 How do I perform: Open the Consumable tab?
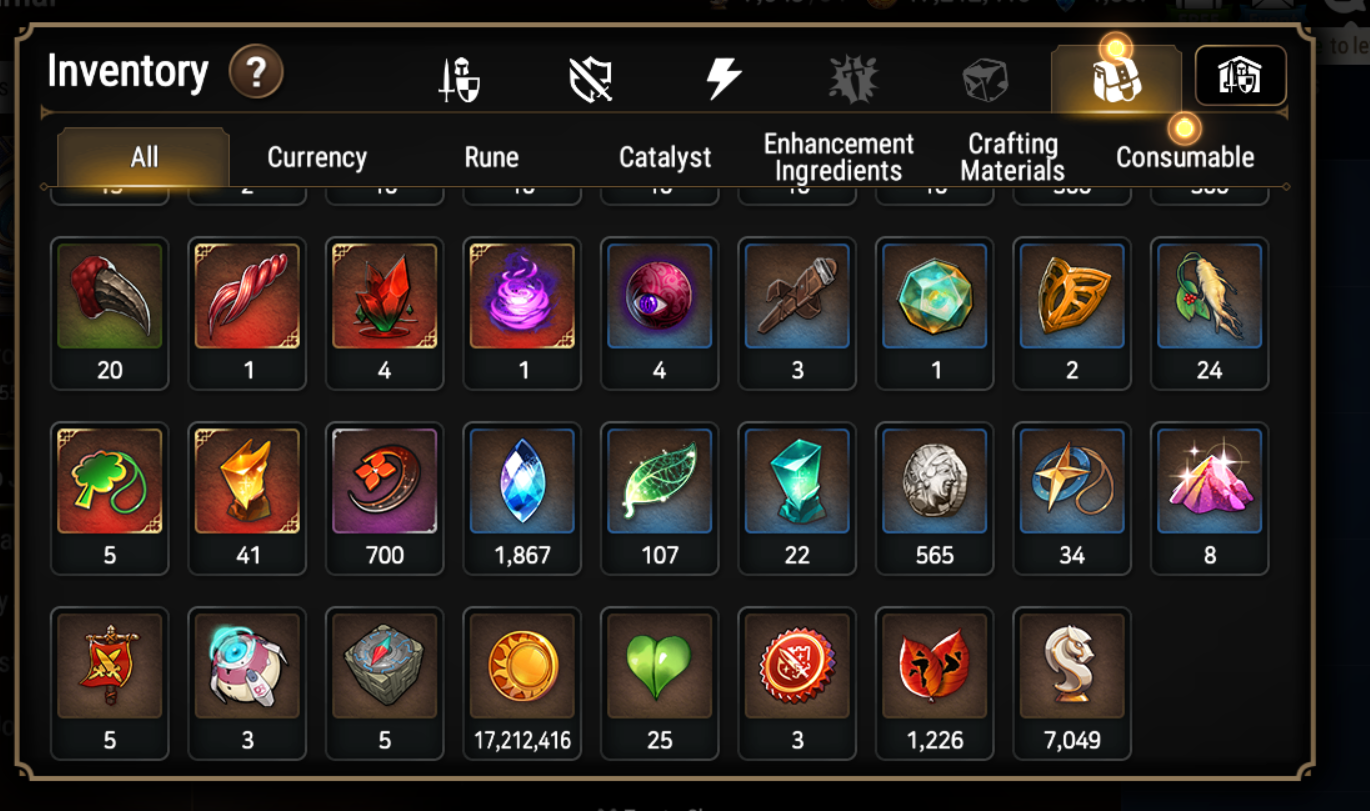pyautogui.click(x=1185, y=158)
